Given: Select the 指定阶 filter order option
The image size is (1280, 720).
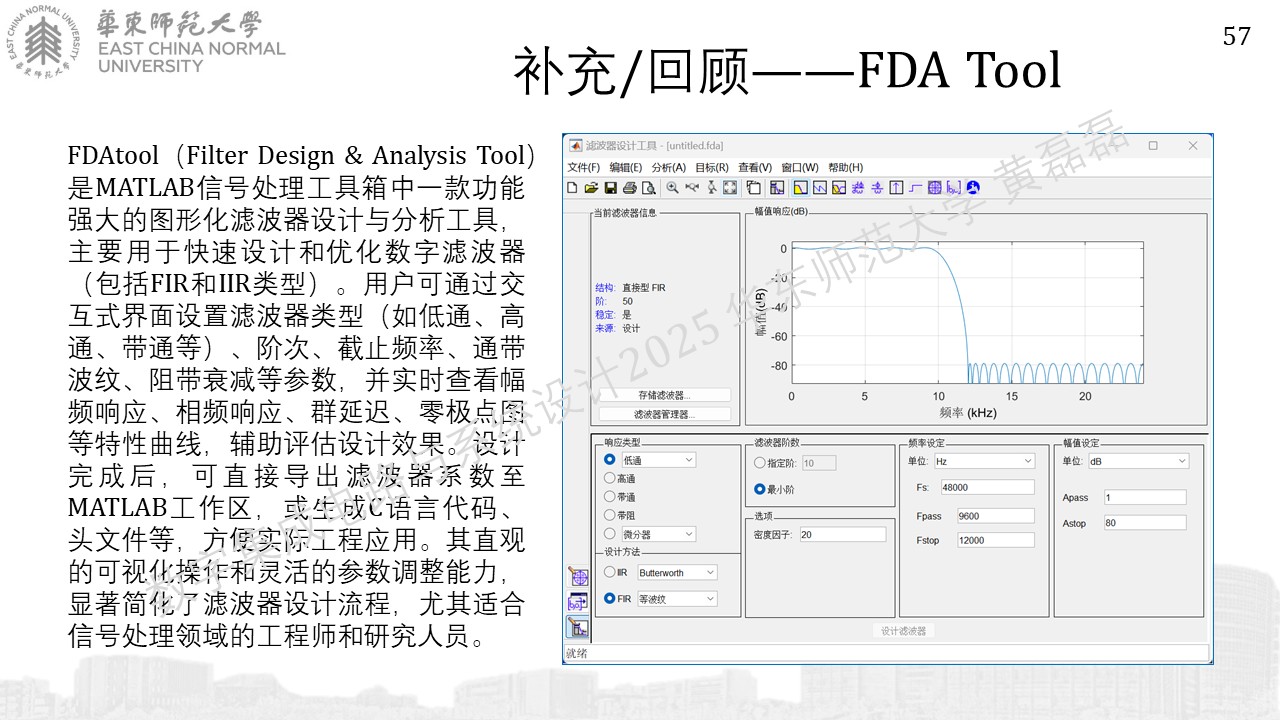Looking at the screenshot, I should pyautogui.click(x=759, y=462).
